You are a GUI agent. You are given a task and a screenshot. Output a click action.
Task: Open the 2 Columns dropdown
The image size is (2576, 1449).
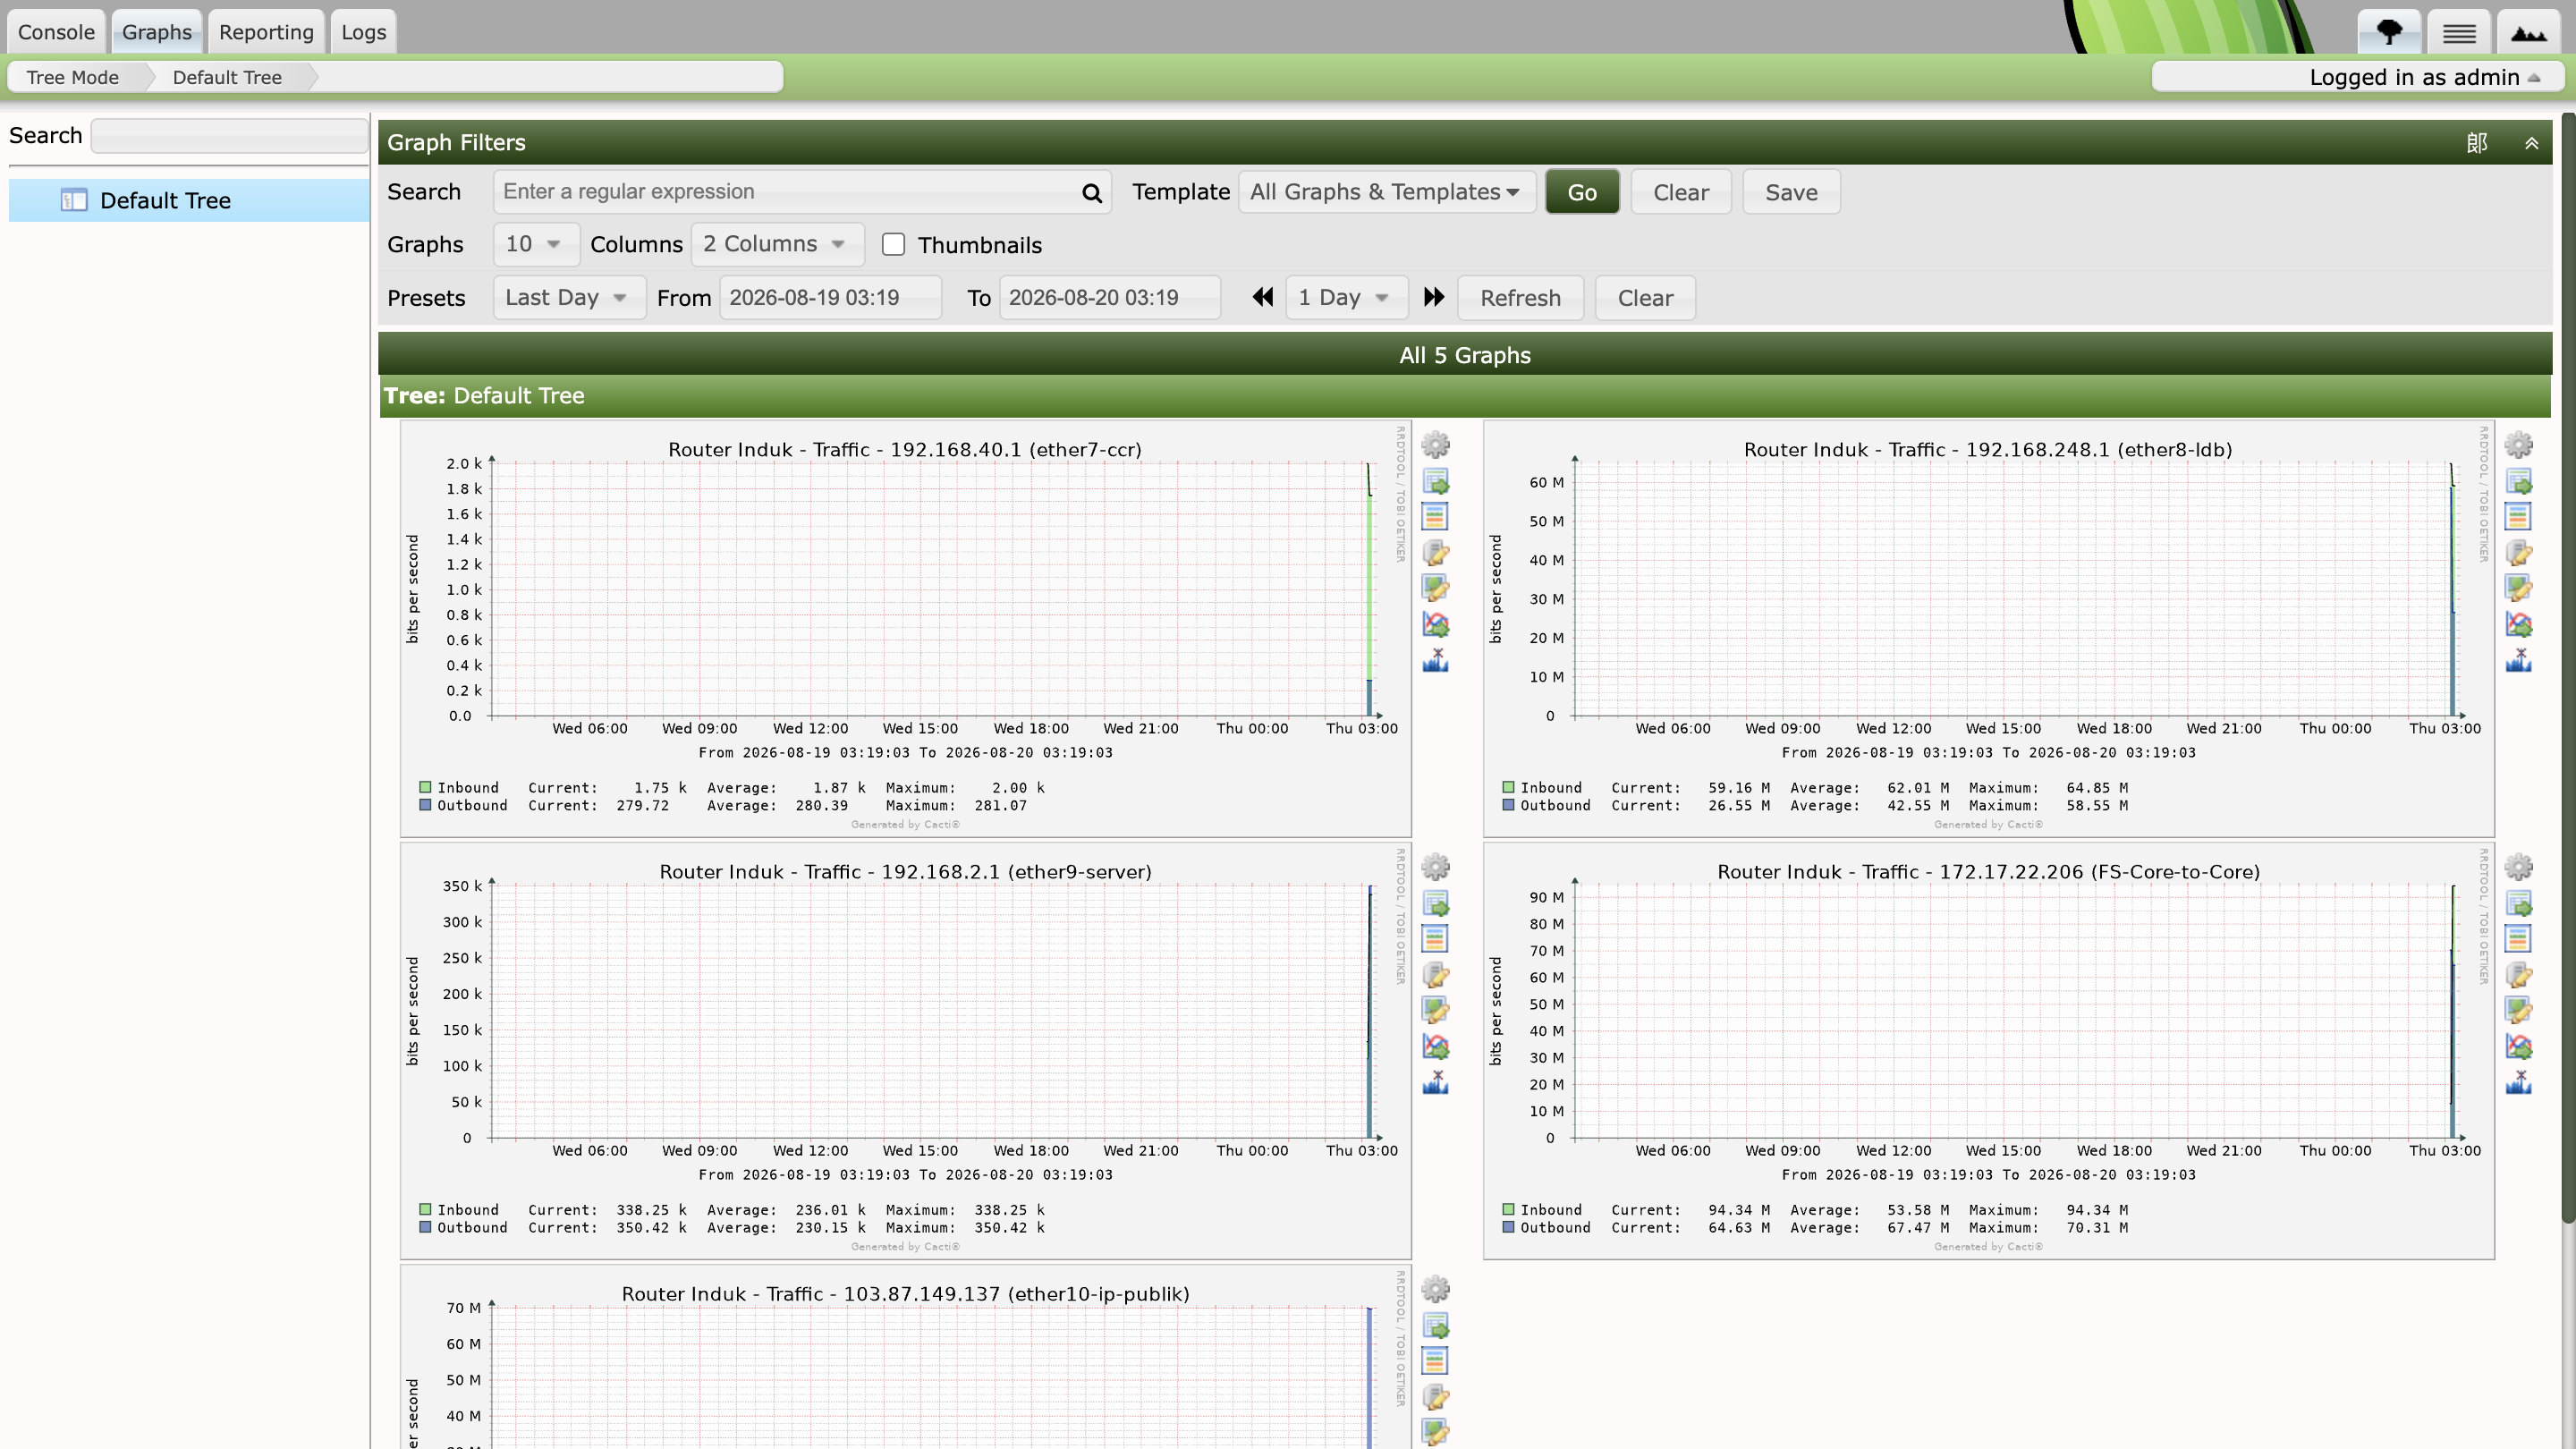click(x=777, y=244)
